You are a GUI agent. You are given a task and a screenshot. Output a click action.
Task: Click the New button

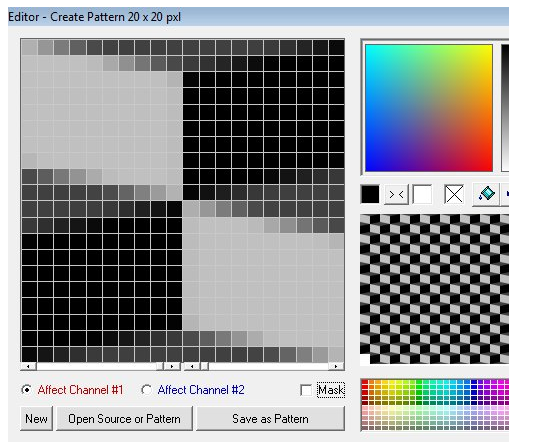pos(36,419)
